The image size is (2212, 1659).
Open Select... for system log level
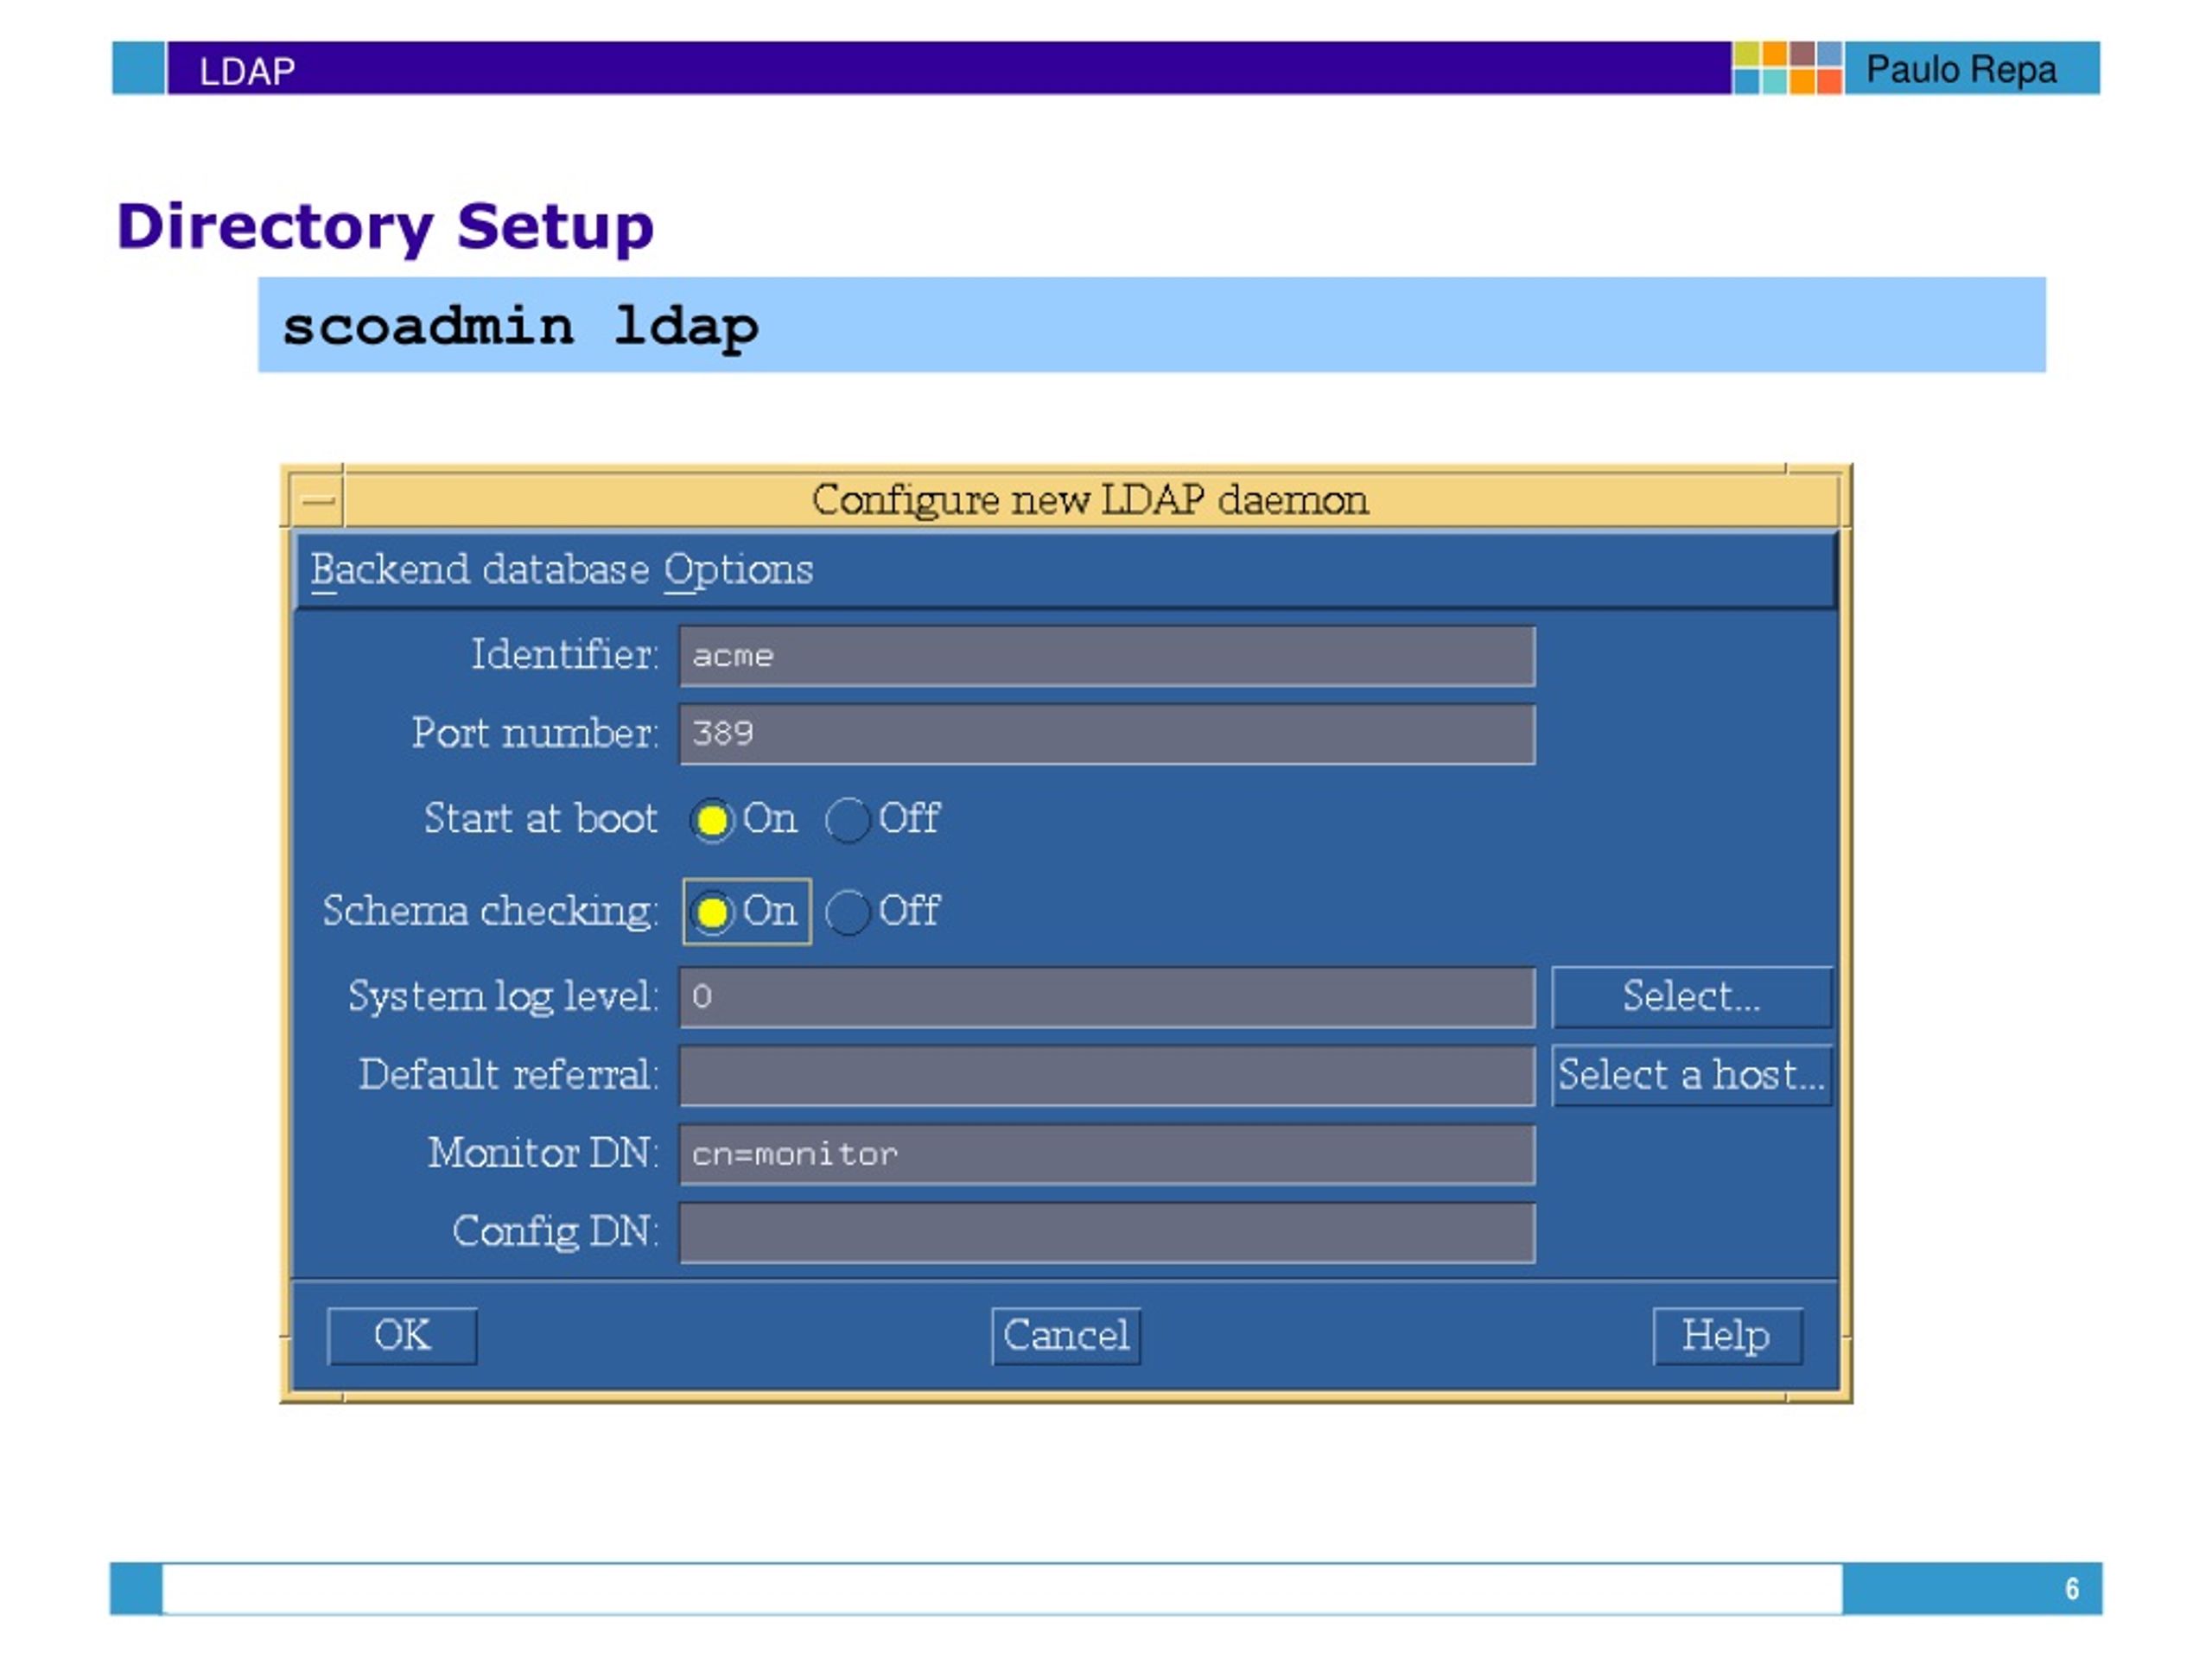tap(1691, 997)
